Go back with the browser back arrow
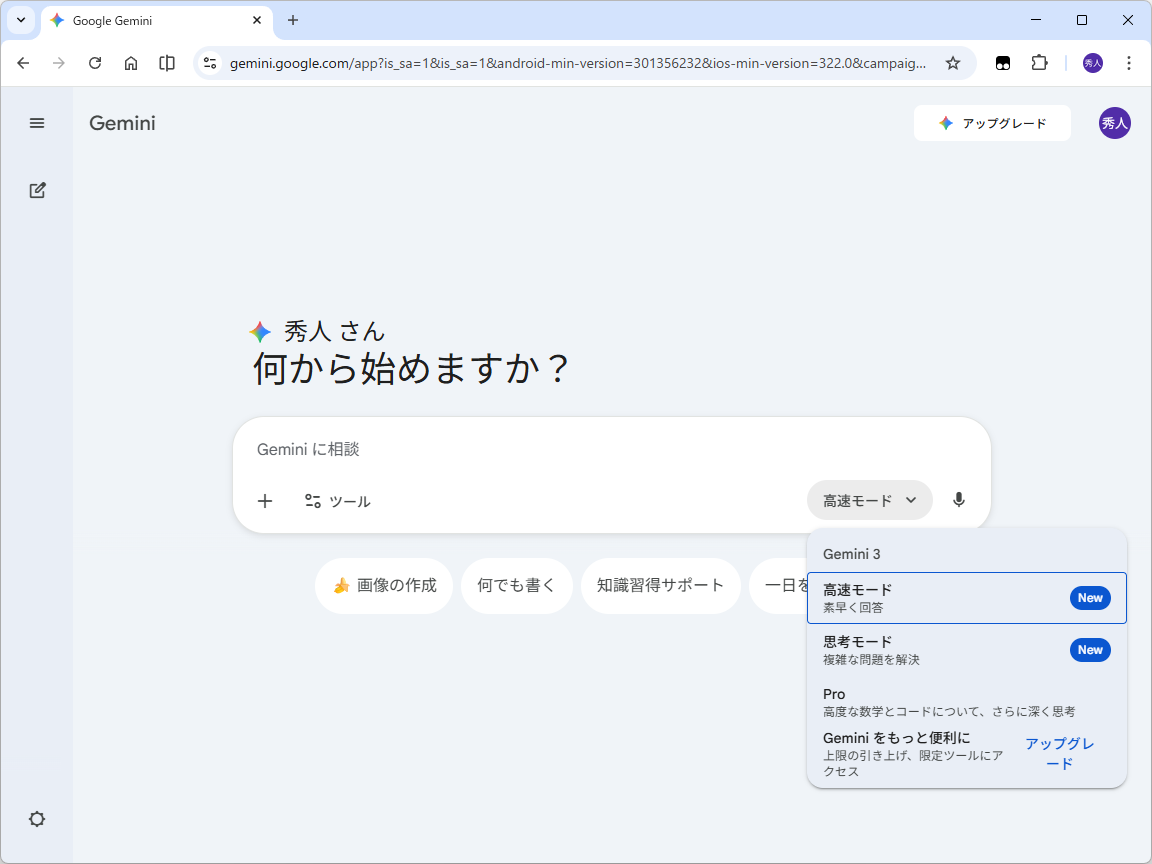The image size is (1152, 864). [x=23, y=63]
